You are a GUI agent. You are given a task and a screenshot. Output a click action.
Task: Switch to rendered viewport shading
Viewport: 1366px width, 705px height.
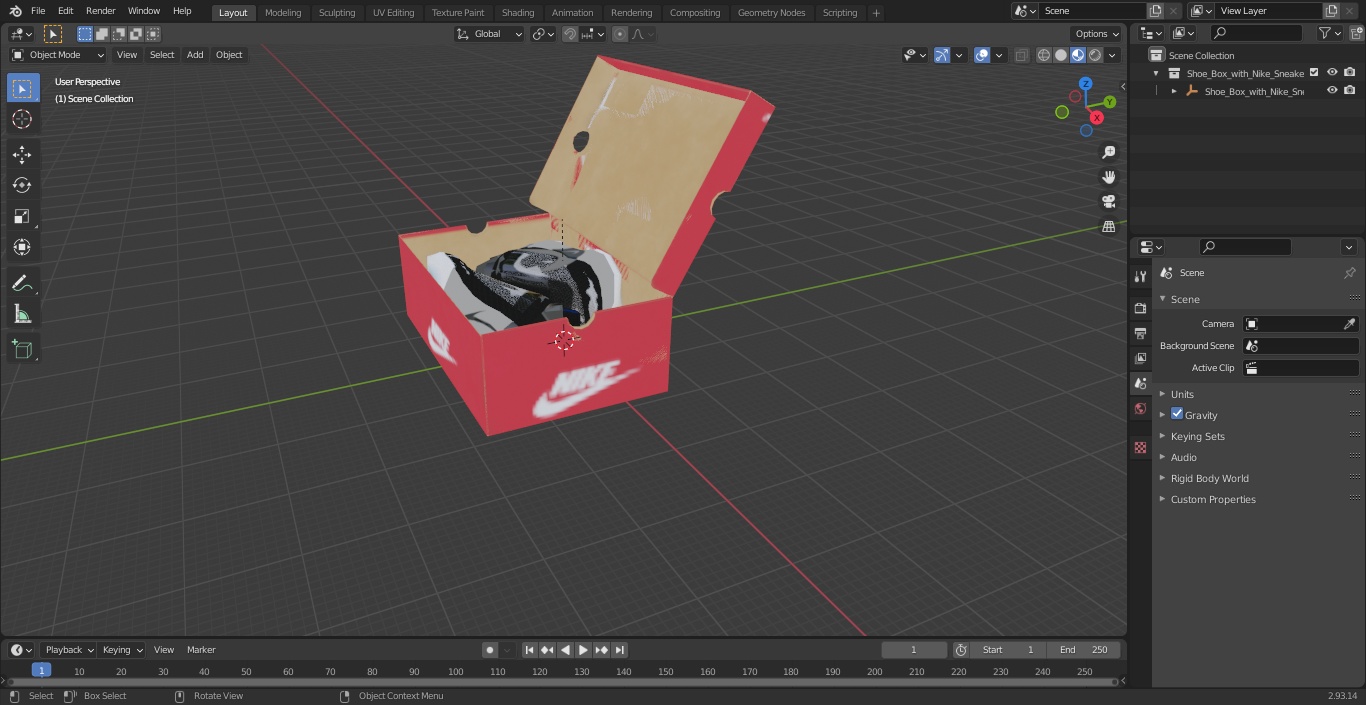1095,55
